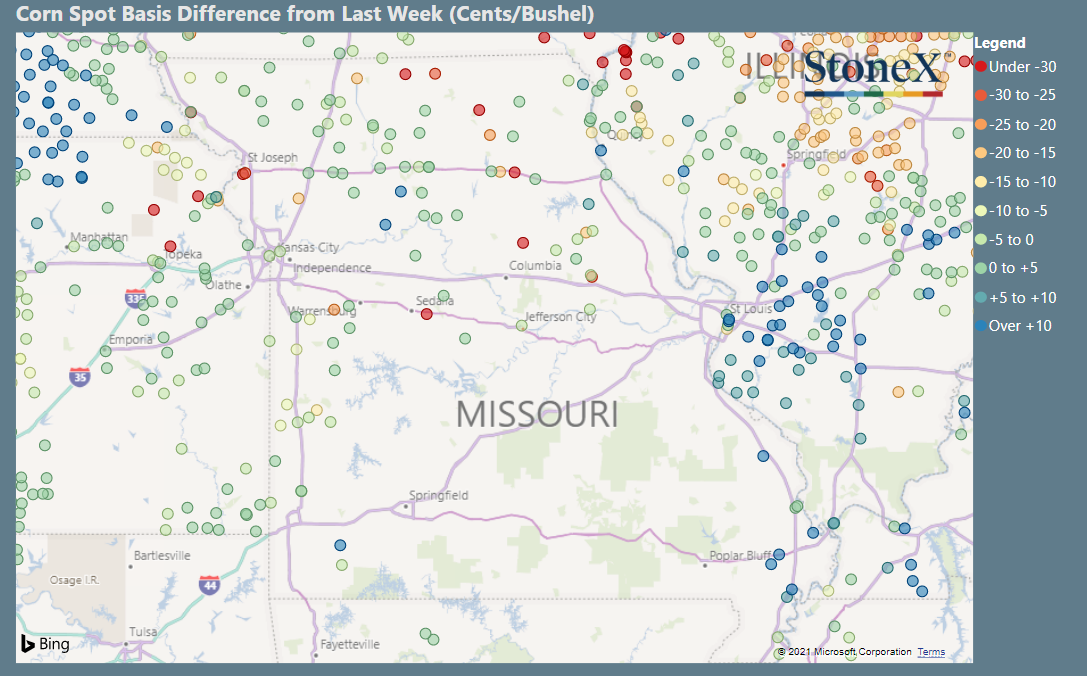The image size is (1087, 676).
Task: Click the '+5 to +10' legend dot
Action: [x=980, y=297]
